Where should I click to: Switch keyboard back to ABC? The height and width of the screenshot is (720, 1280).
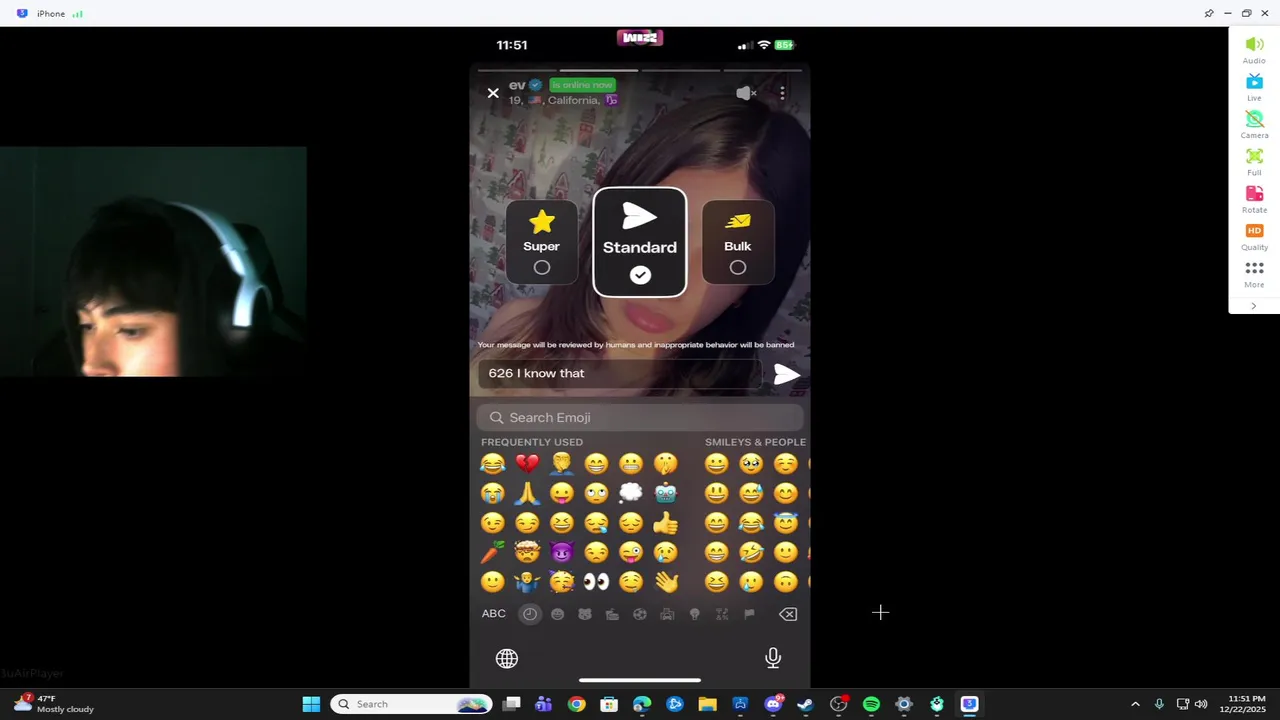tap(494, 614)
